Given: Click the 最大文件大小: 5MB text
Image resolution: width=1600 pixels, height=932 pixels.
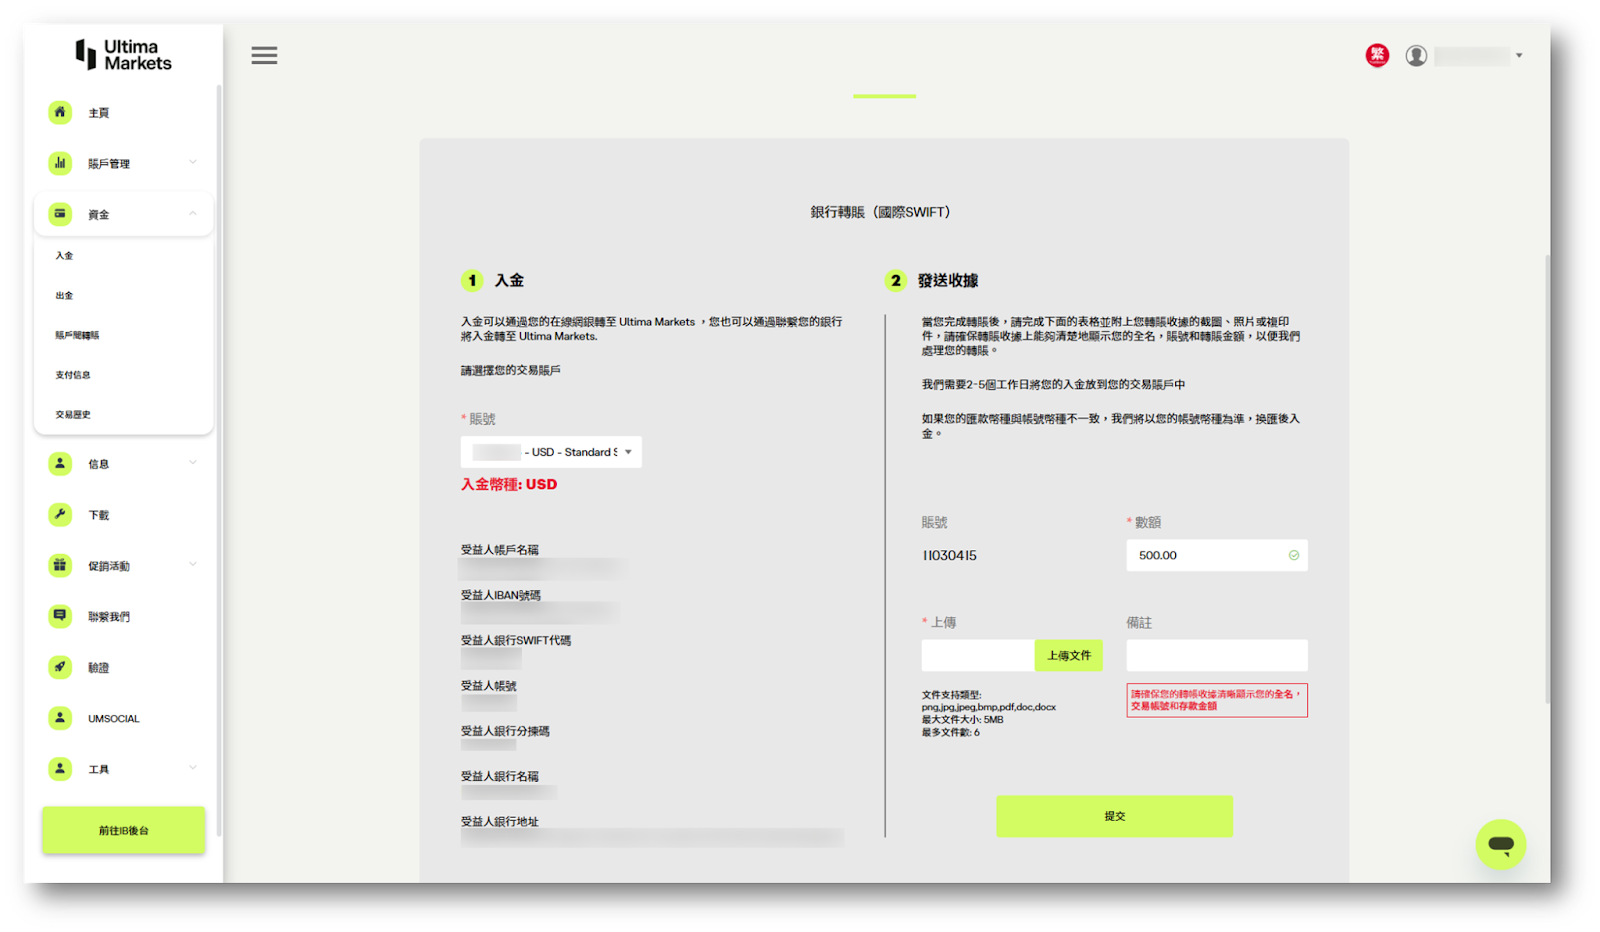Looking at the screenshot, I should (962, 720).
